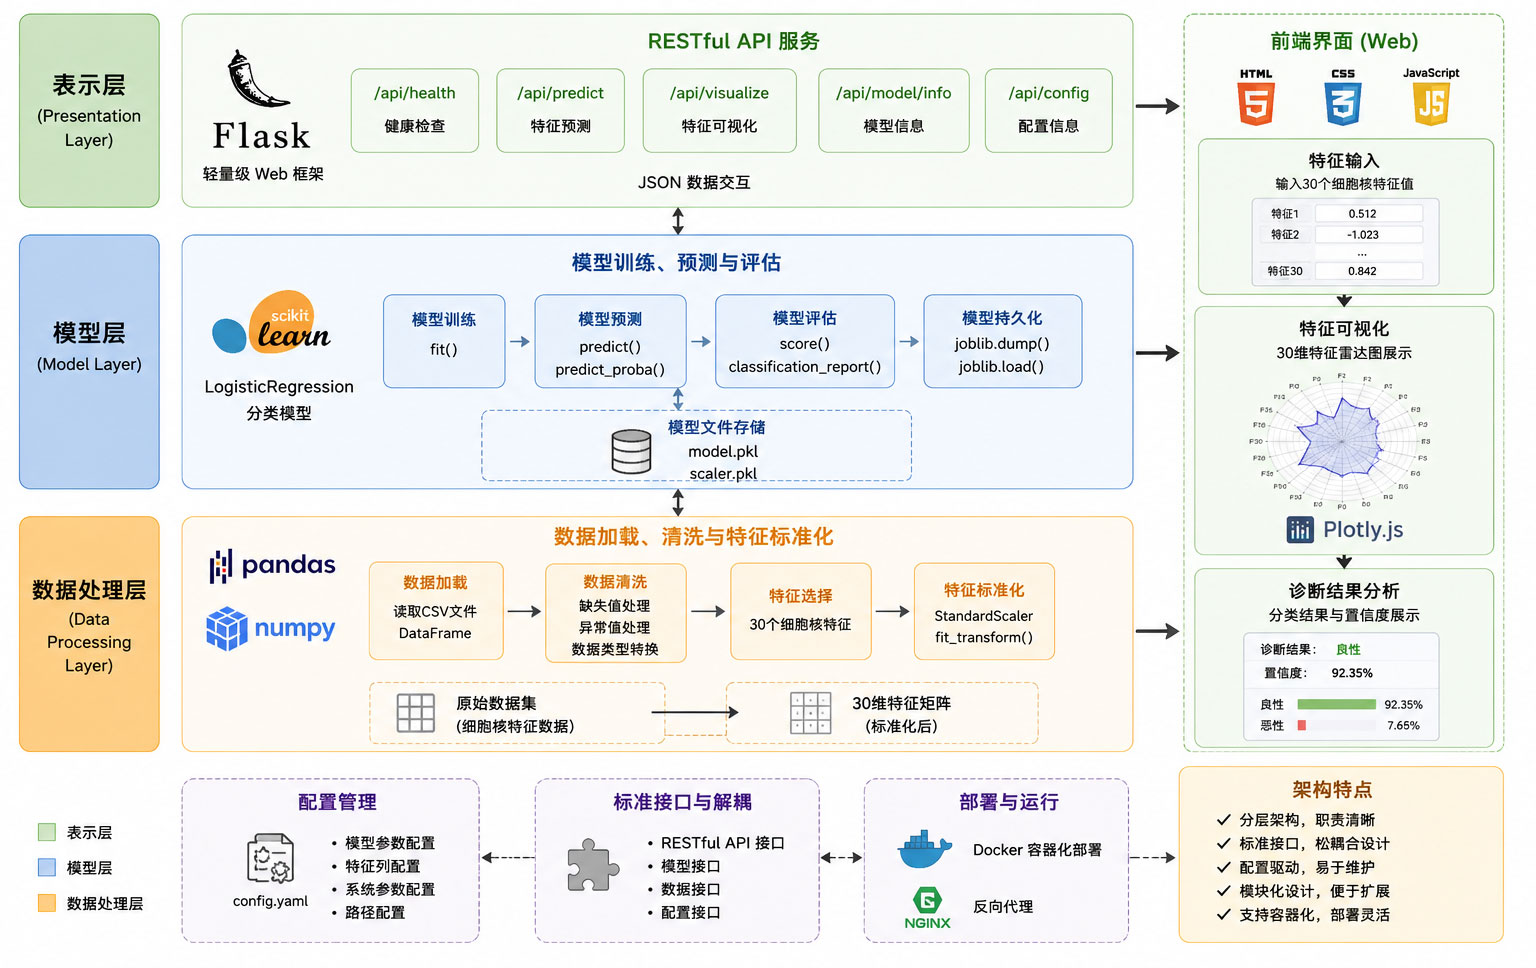Screen dimensions: 1536x968
Task: Click the HTML5 shield icon
Action: [1256, 104]
